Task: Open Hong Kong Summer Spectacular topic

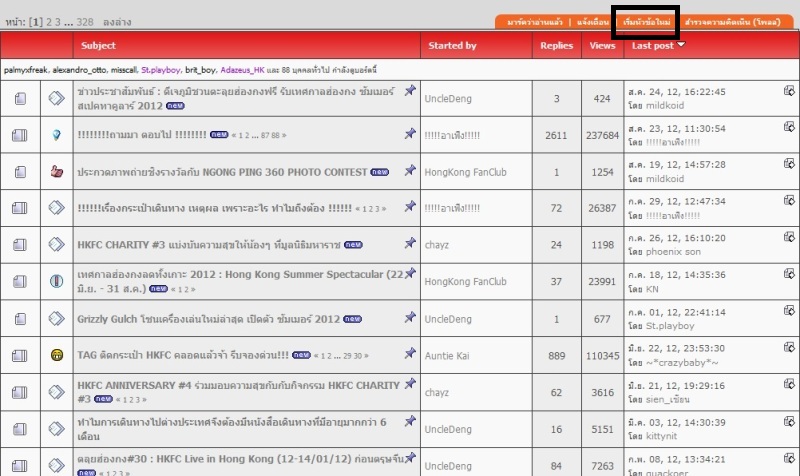Action: (240, 281)
